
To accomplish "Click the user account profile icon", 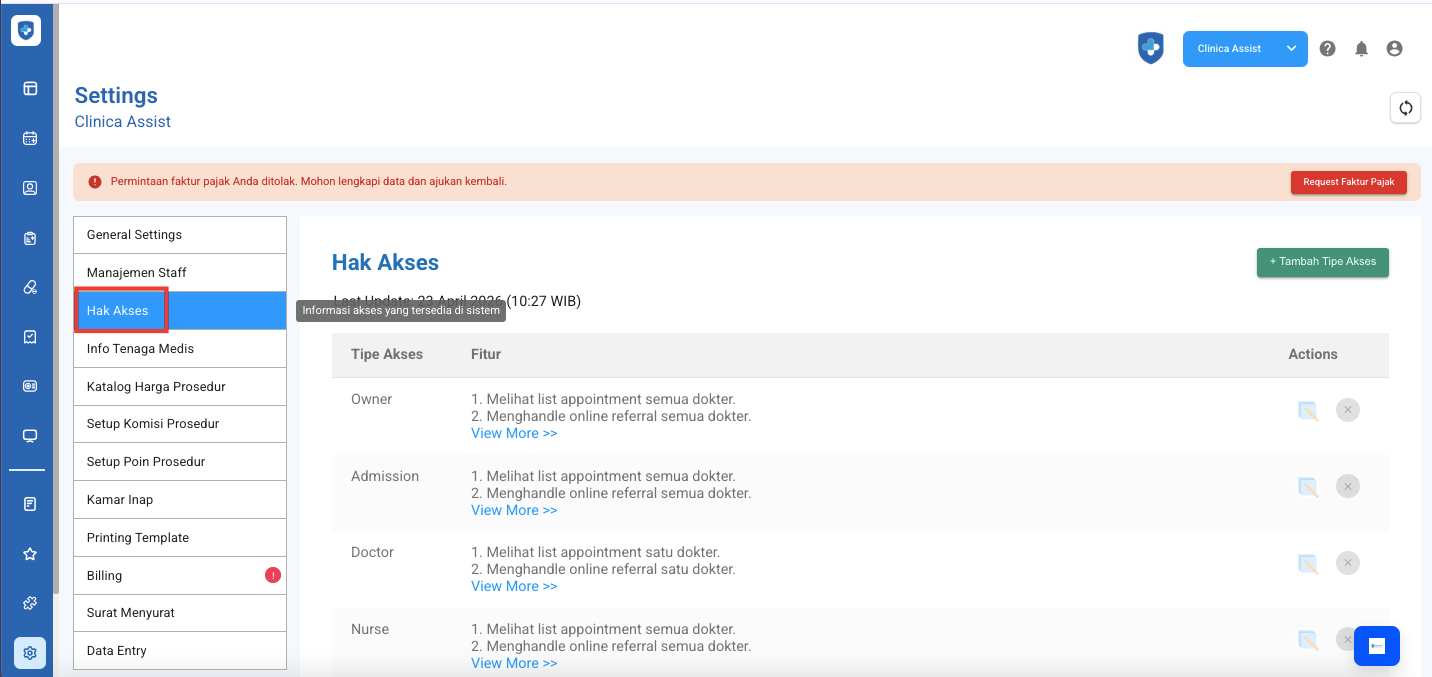I will [x=1394, y=49].
